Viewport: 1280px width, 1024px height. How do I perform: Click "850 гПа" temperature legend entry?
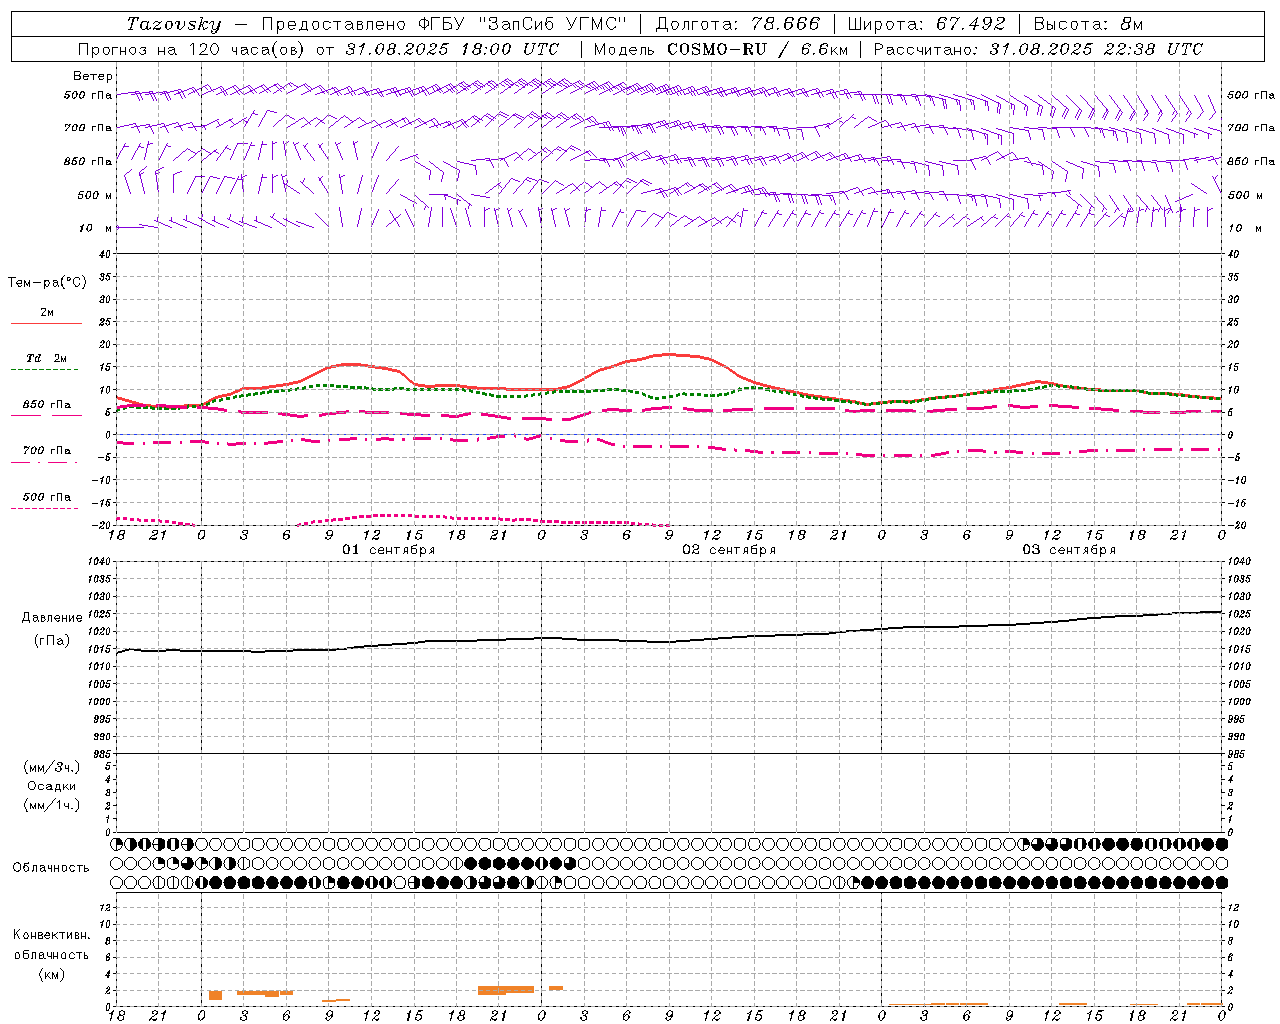tap(46, 405)
